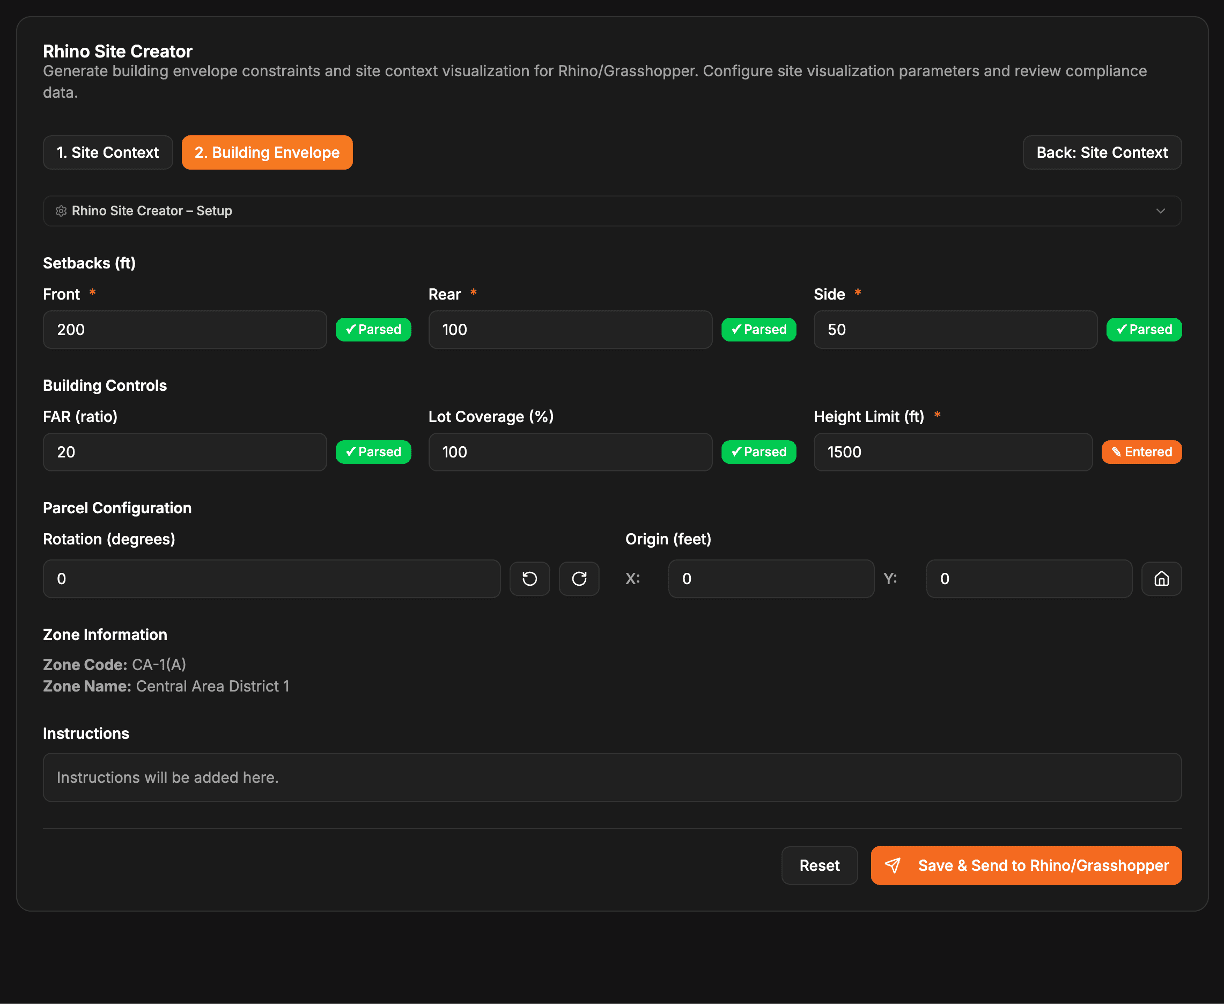
Task: Click the Instructions text area
Action: pyautogui.click(x=612, y=778)
